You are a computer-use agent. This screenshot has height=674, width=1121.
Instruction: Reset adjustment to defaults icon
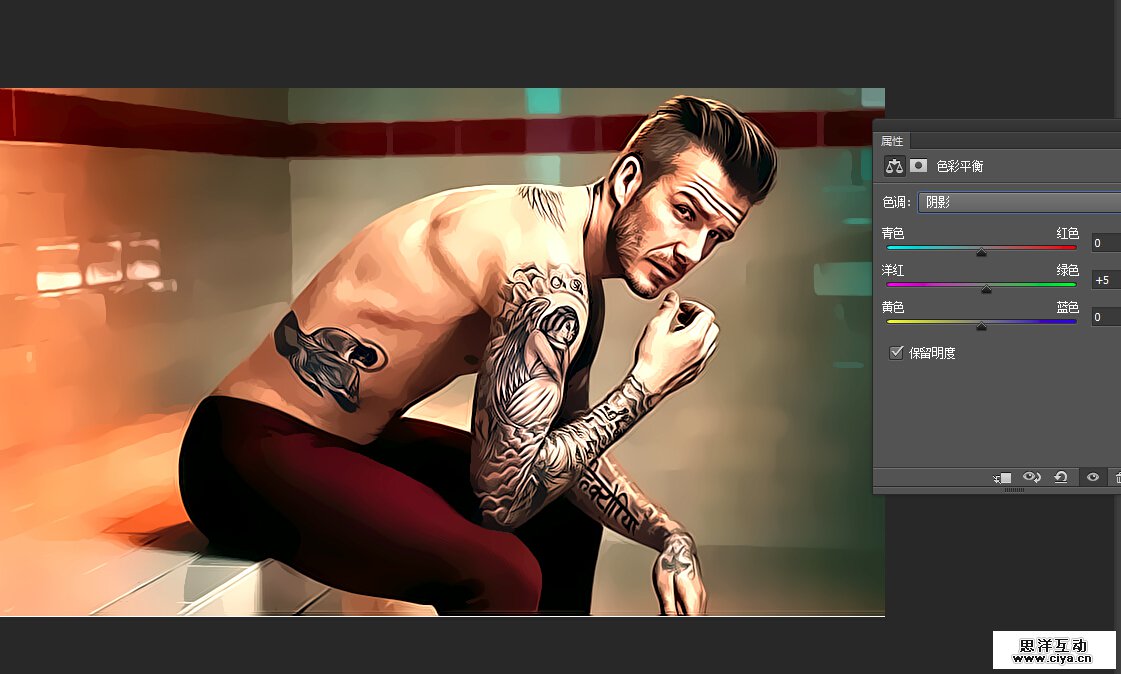1061,478
